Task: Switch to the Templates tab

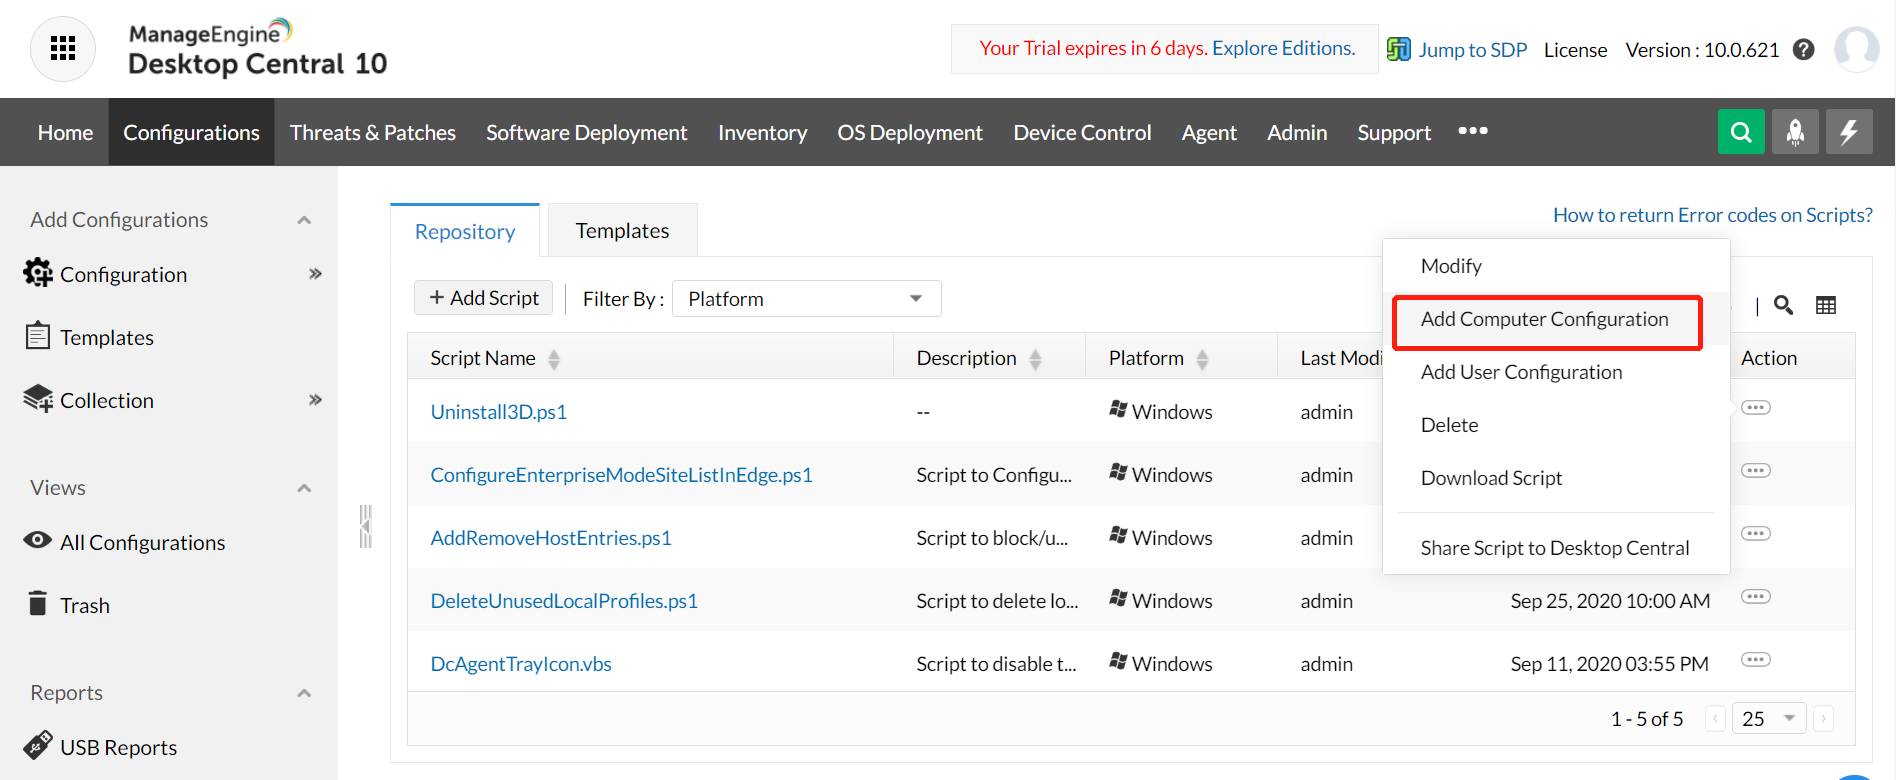Action: (x=622, y=231)
